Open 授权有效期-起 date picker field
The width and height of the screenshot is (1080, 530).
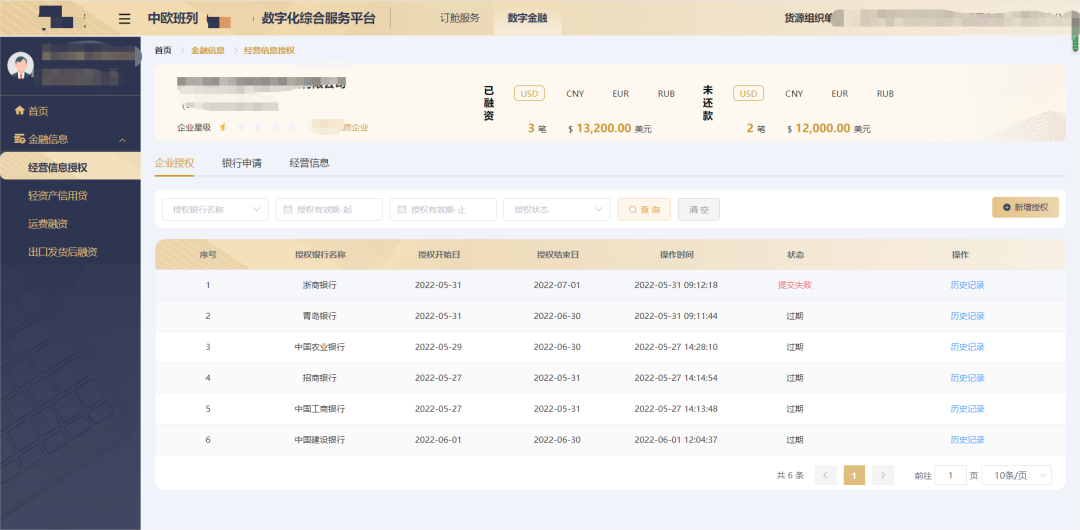point(329,210)
